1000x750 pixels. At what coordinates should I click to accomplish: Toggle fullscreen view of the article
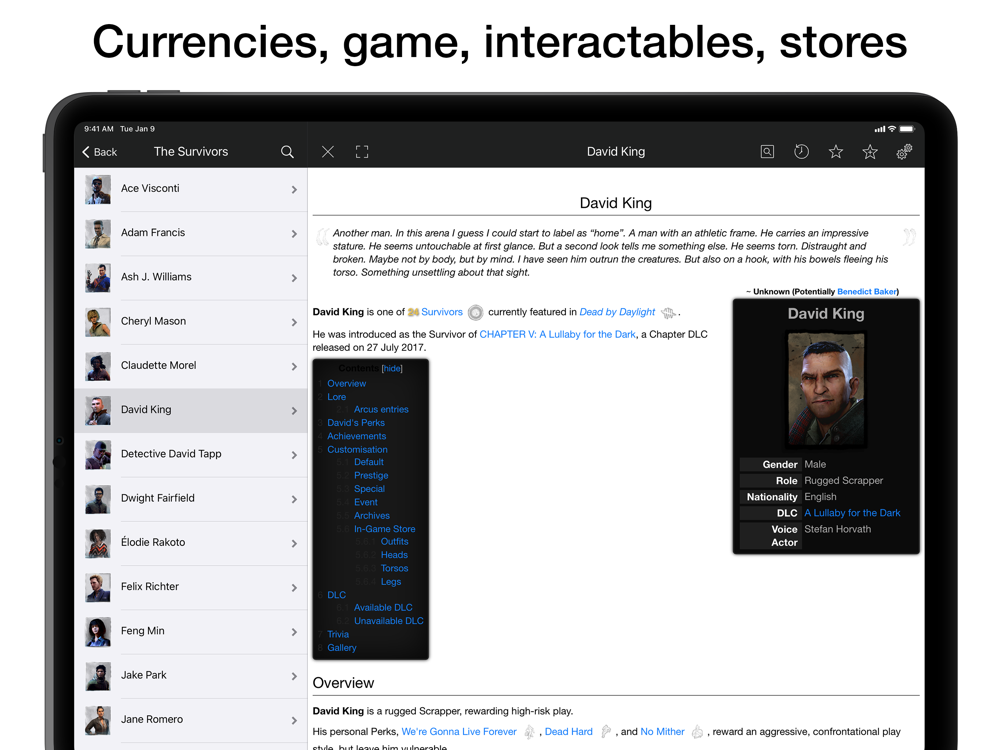pos(362,152)
